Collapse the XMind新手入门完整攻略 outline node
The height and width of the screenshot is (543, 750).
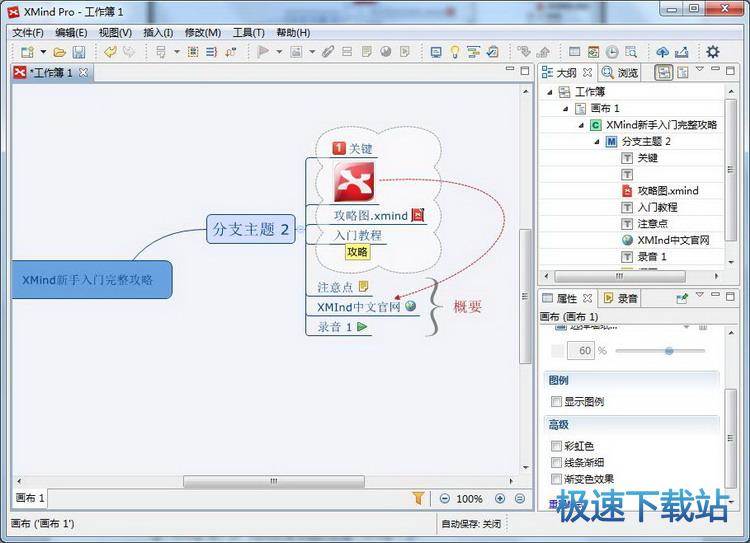pos(581,125)
